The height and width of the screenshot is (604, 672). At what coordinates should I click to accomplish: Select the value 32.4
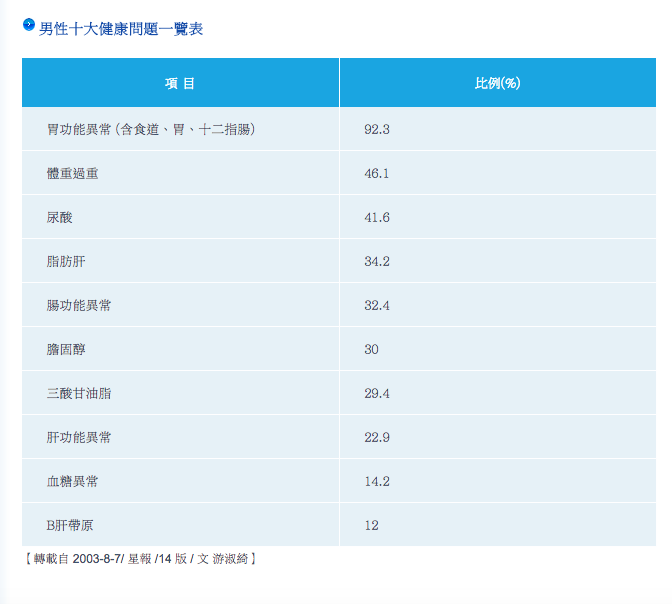click(x=377, y=306)
